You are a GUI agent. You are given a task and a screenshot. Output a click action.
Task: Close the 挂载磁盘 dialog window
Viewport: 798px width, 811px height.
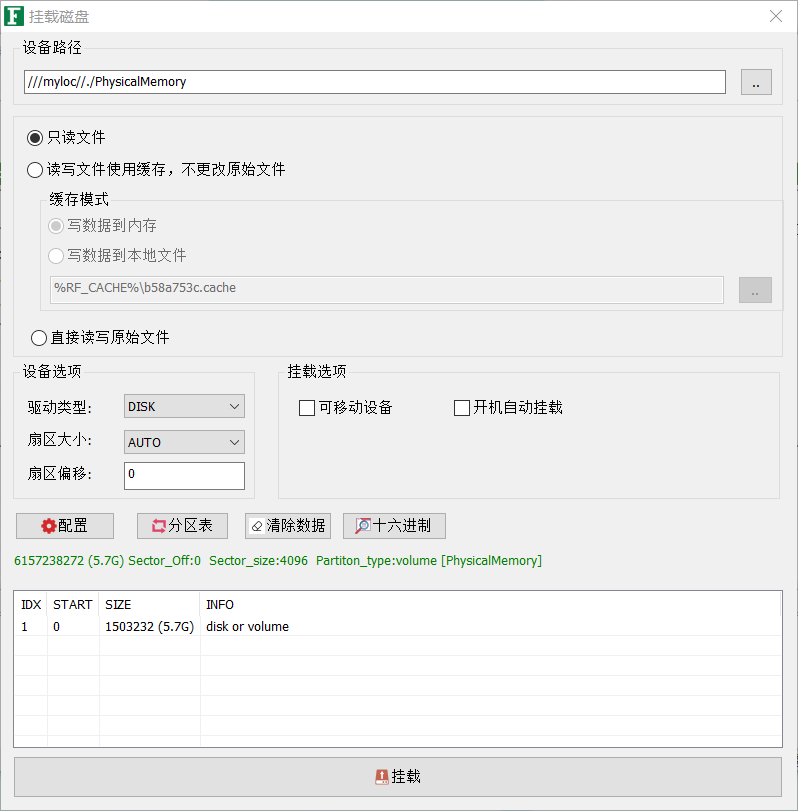(775, 16)
